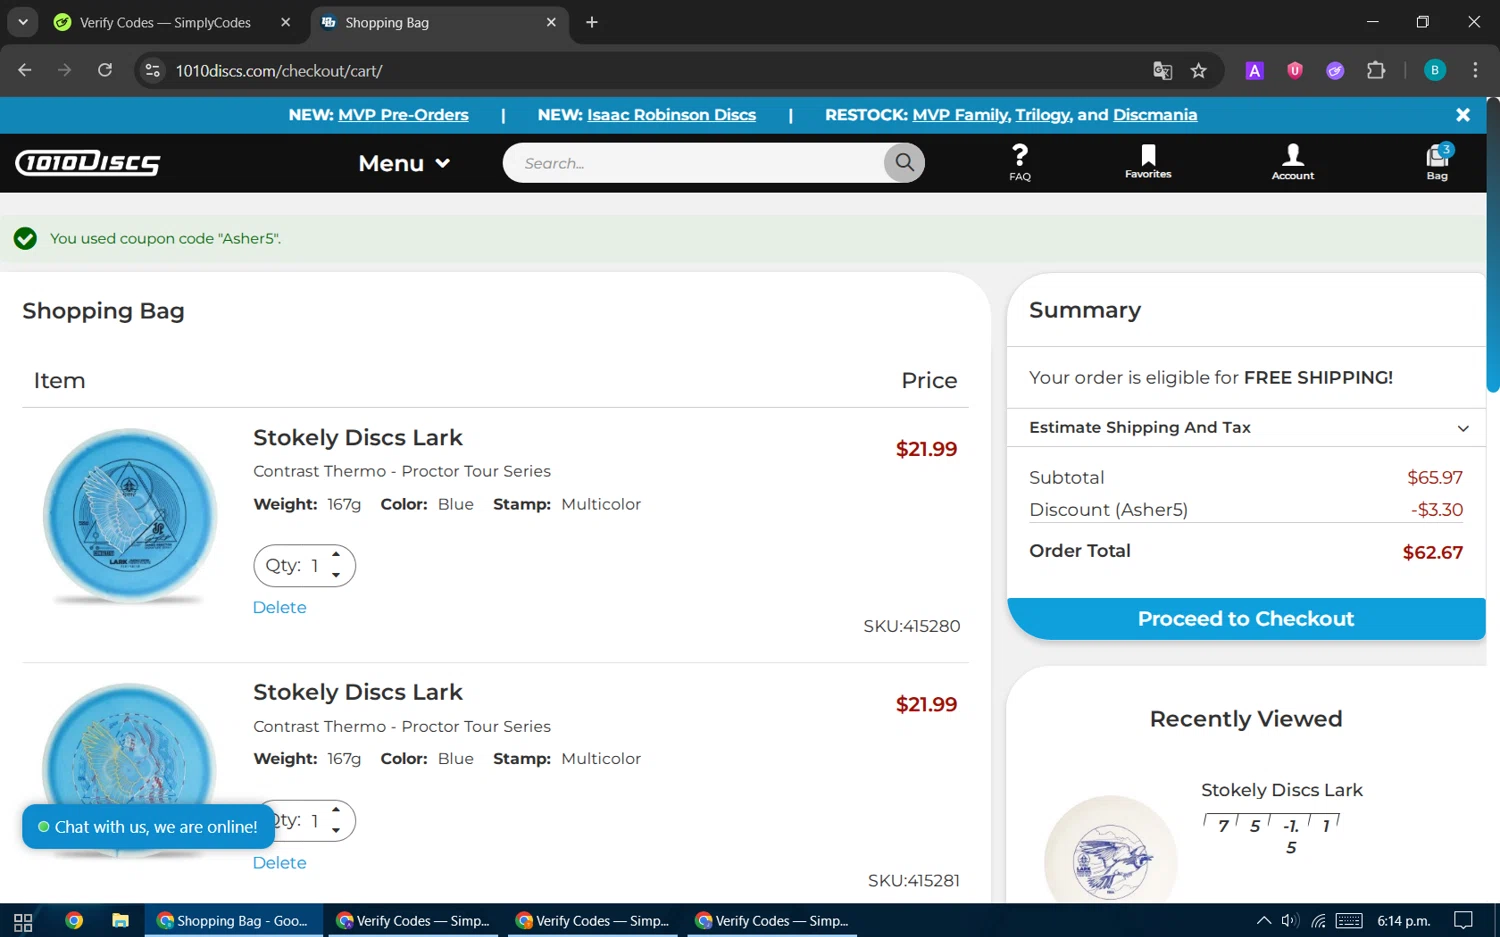Screen dimensions: 1500x937
Task: Close the Shopping Bag tab
Action: (551, 22)
